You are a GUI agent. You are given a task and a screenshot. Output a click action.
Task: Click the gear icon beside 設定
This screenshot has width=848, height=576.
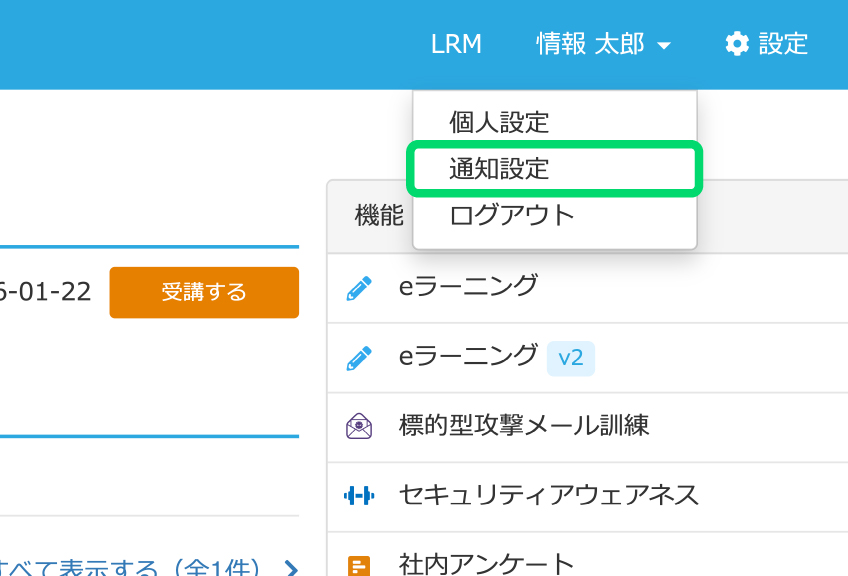[737, 44]
